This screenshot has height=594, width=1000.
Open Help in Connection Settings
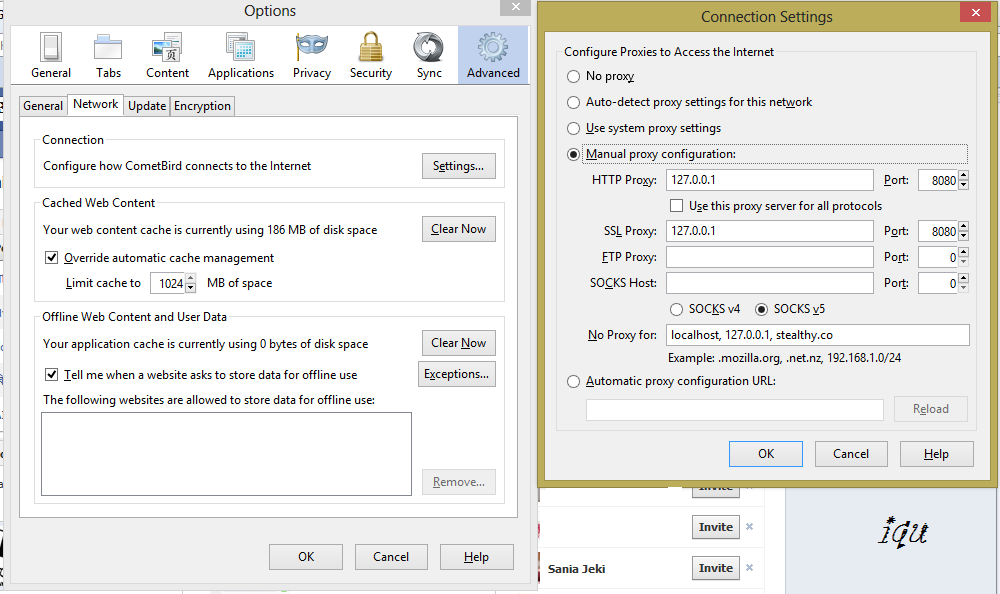936,454
